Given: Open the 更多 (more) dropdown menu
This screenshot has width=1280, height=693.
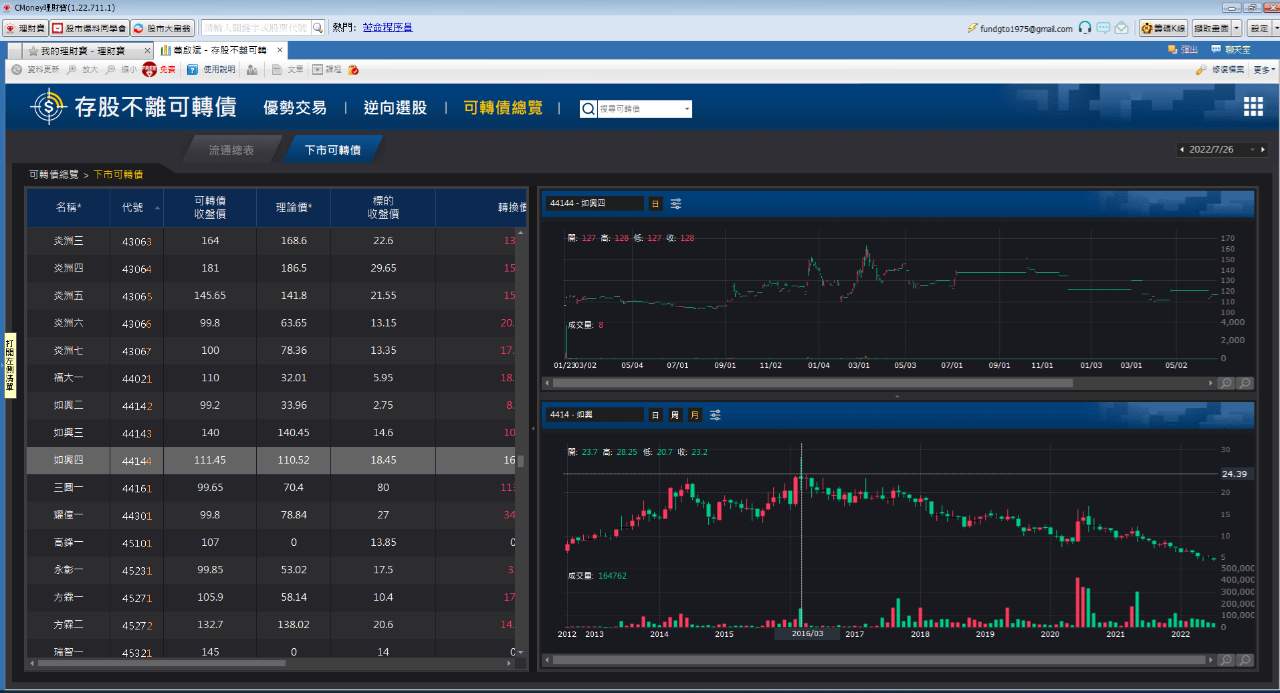Looking at the screenshot, I should pos(1264,70).
